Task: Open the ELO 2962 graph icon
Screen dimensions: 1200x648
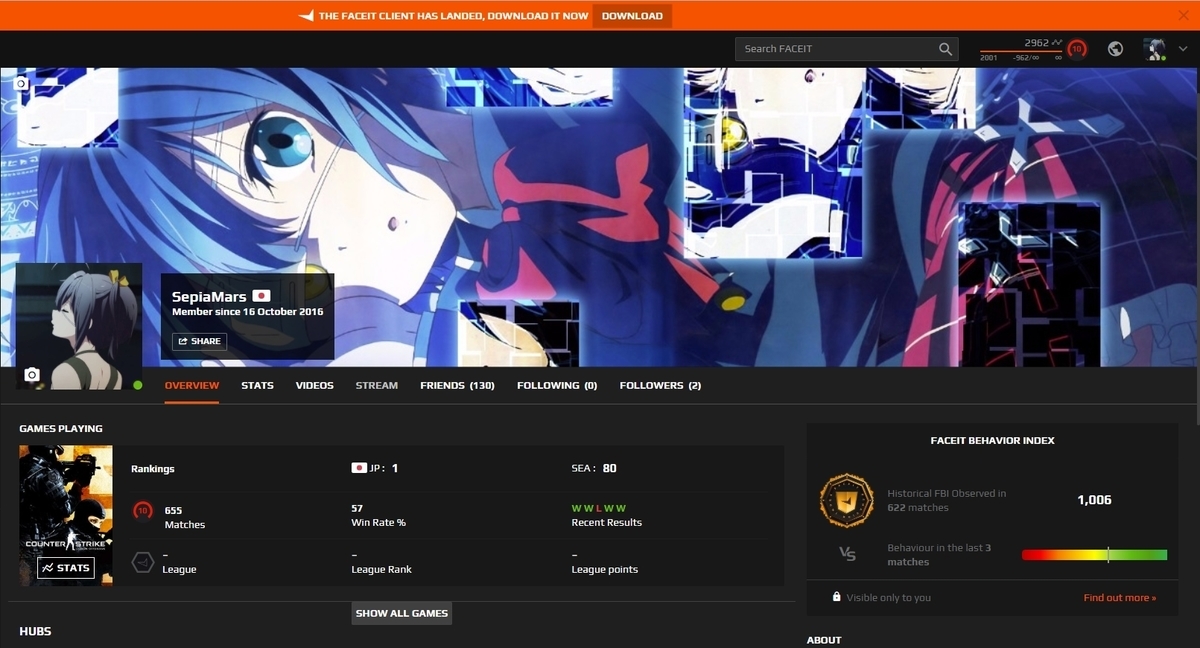Action: click(x=1056, y=43)
